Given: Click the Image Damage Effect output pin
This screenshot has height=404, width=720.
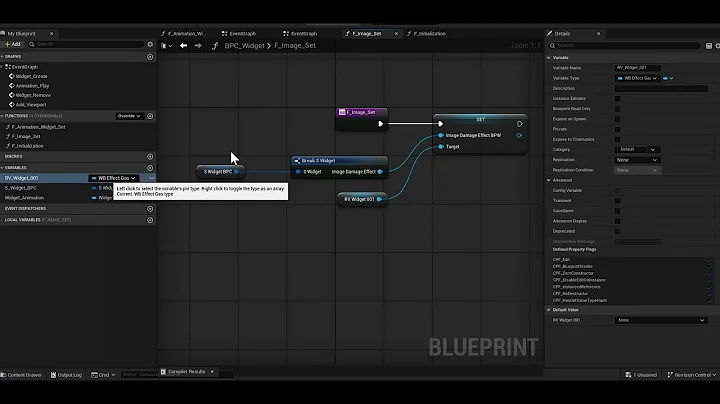Looking at the screenshot, I should (x=380, y=172).
